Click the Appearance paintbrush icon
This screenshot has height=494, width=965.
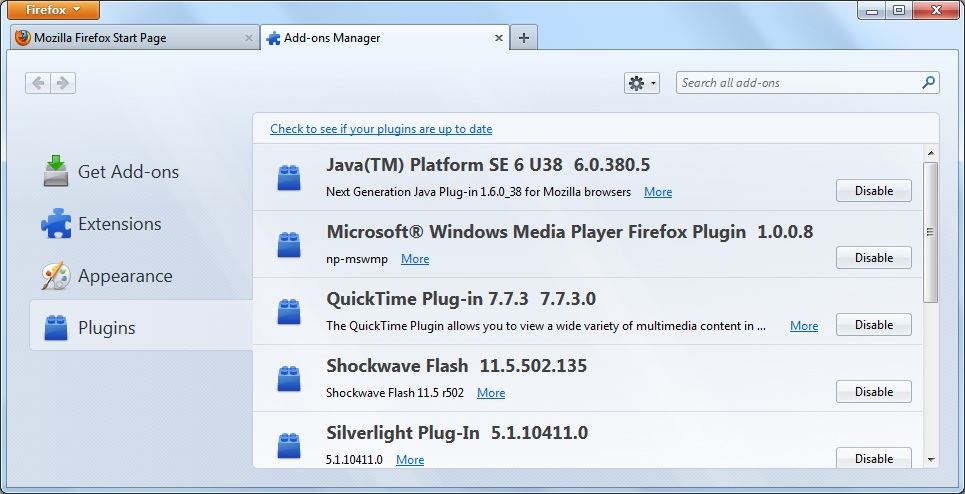tap(56, 276)
